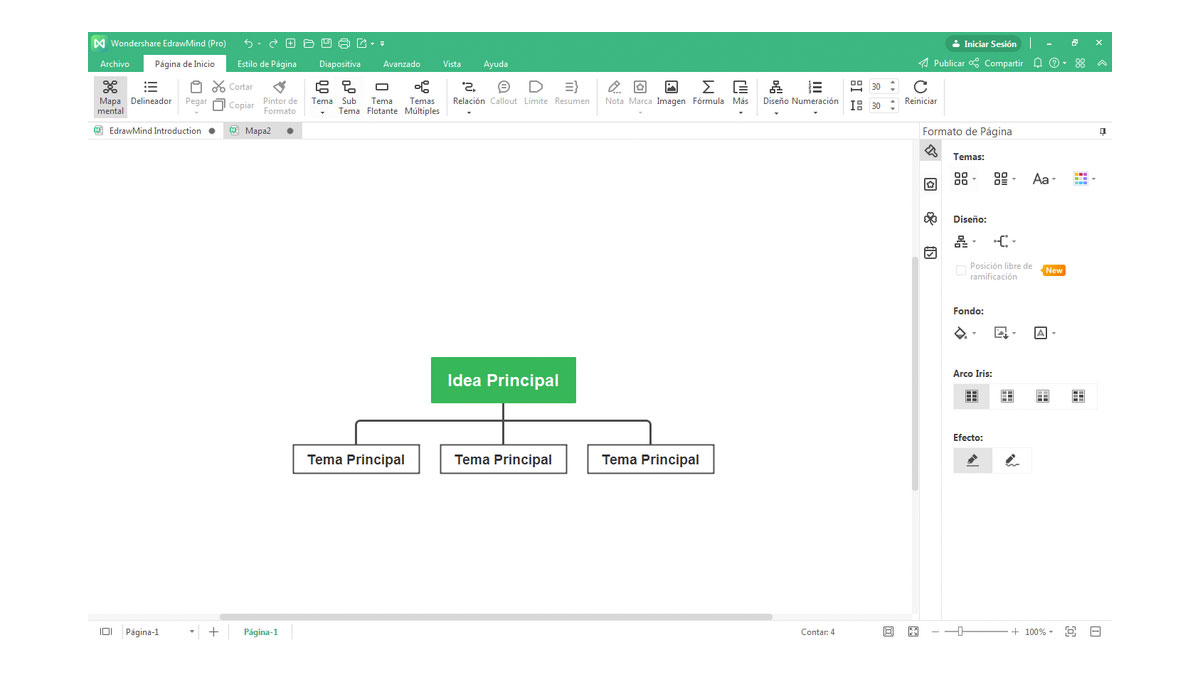Image resolution: width=1200 pixels, height=675 pixels.
Task: Select the first Arco Iris option
Action: click(971, 396)
